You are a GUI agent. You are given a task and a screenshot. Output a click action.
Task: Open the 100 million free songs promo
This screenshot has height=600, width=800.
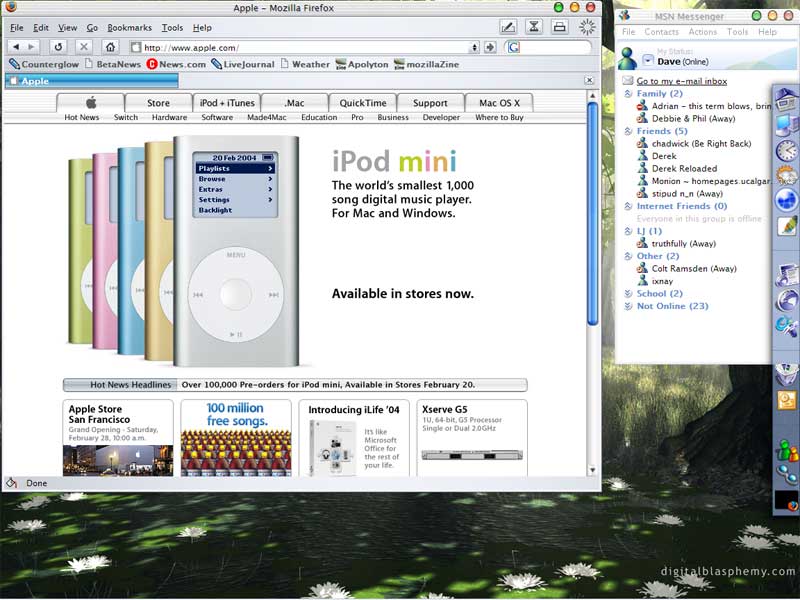pyautogui.click(x=236, y=438)
